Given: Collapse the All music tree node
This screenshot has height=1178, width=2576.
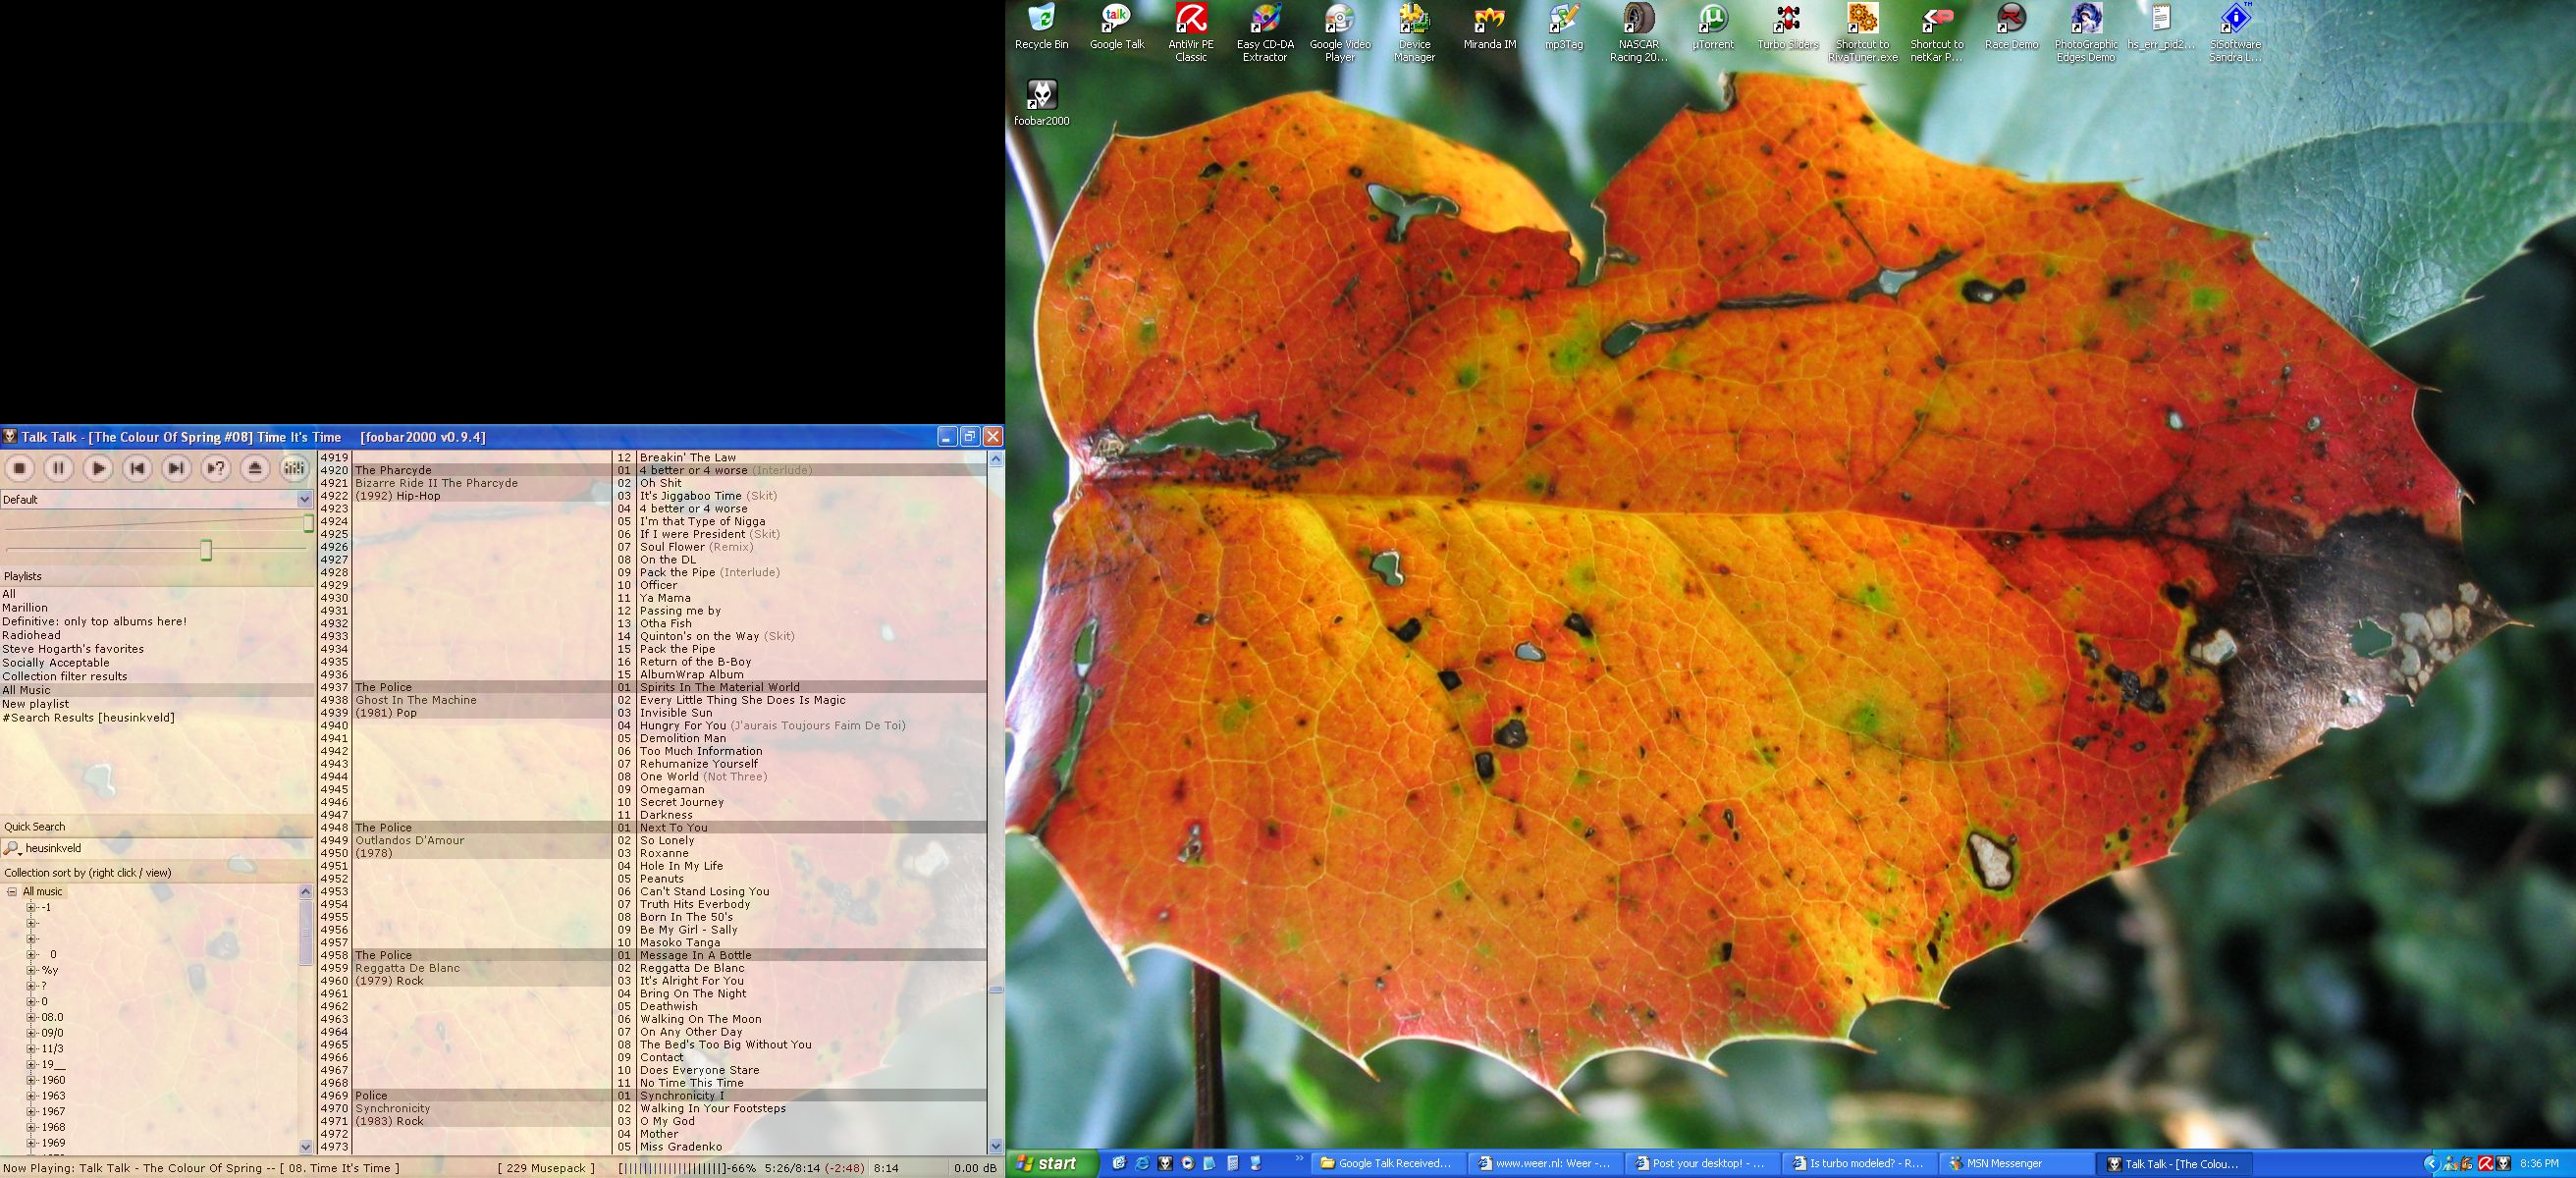Looking at the screenshot, I should [x=12, y=892].
